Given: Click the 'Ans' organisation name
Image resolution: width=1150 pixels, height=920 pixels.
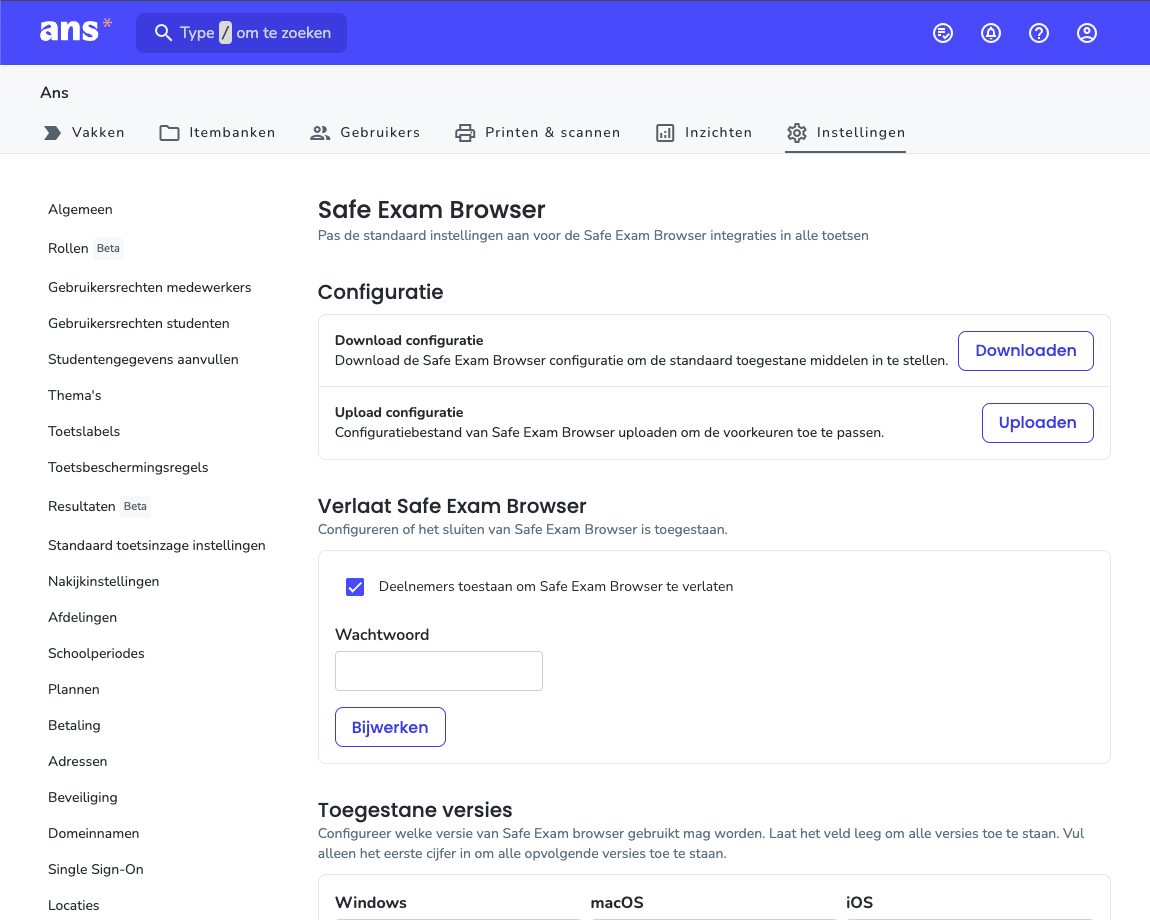Looking at the screenshot, I should 54,92.
